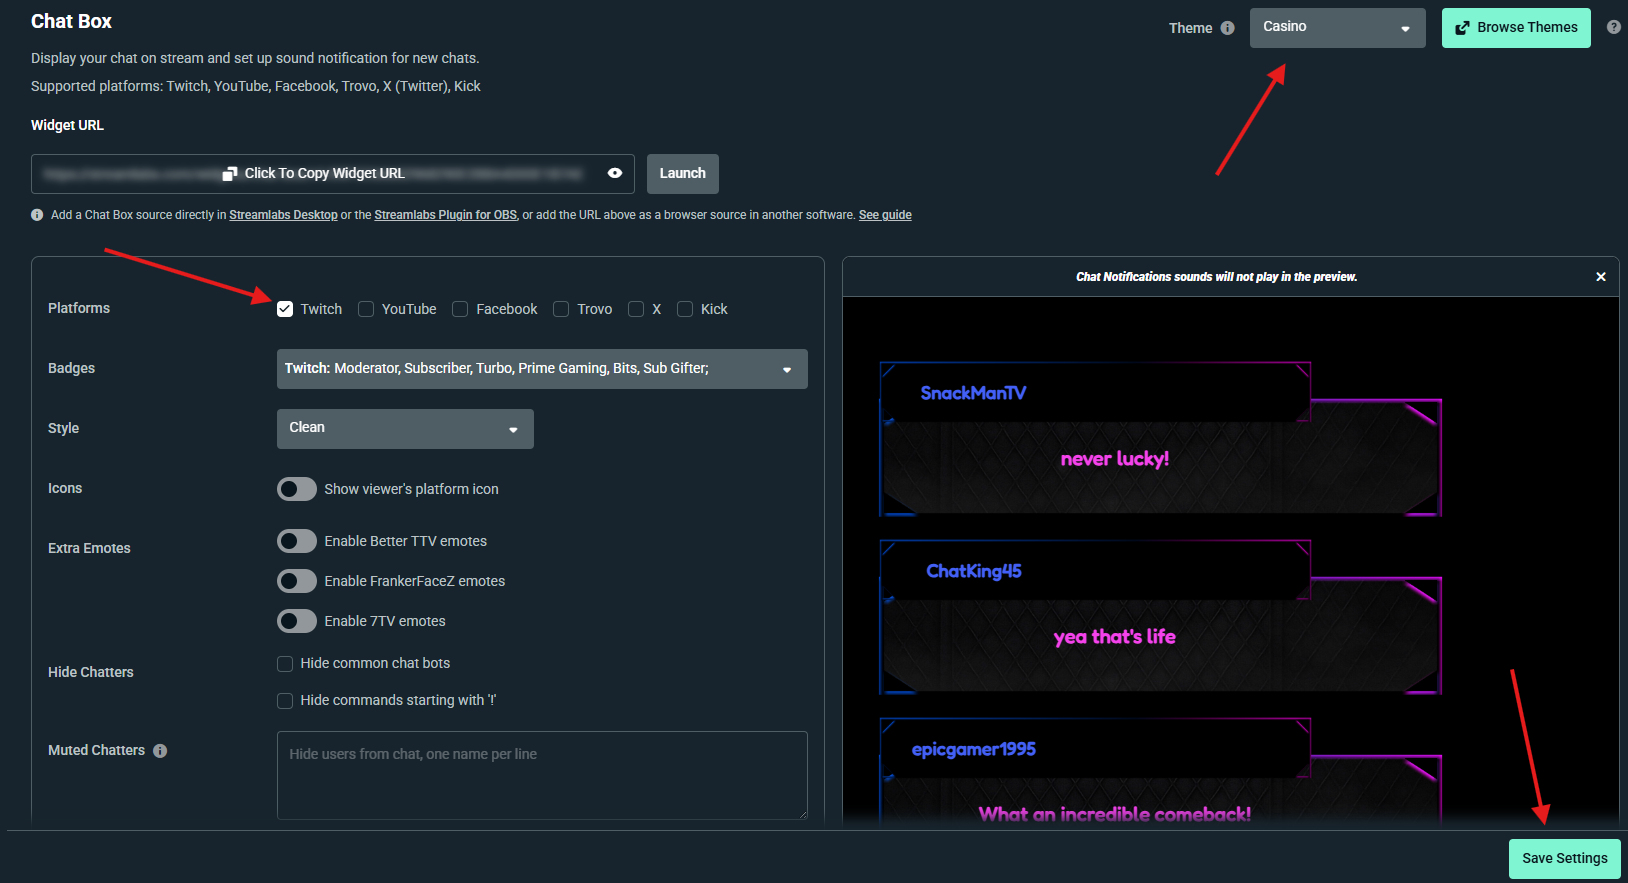Expand the Badges dropdown
Viewport: 1628px width, 883px height.
pyautogui.click(x=542, y=369)
